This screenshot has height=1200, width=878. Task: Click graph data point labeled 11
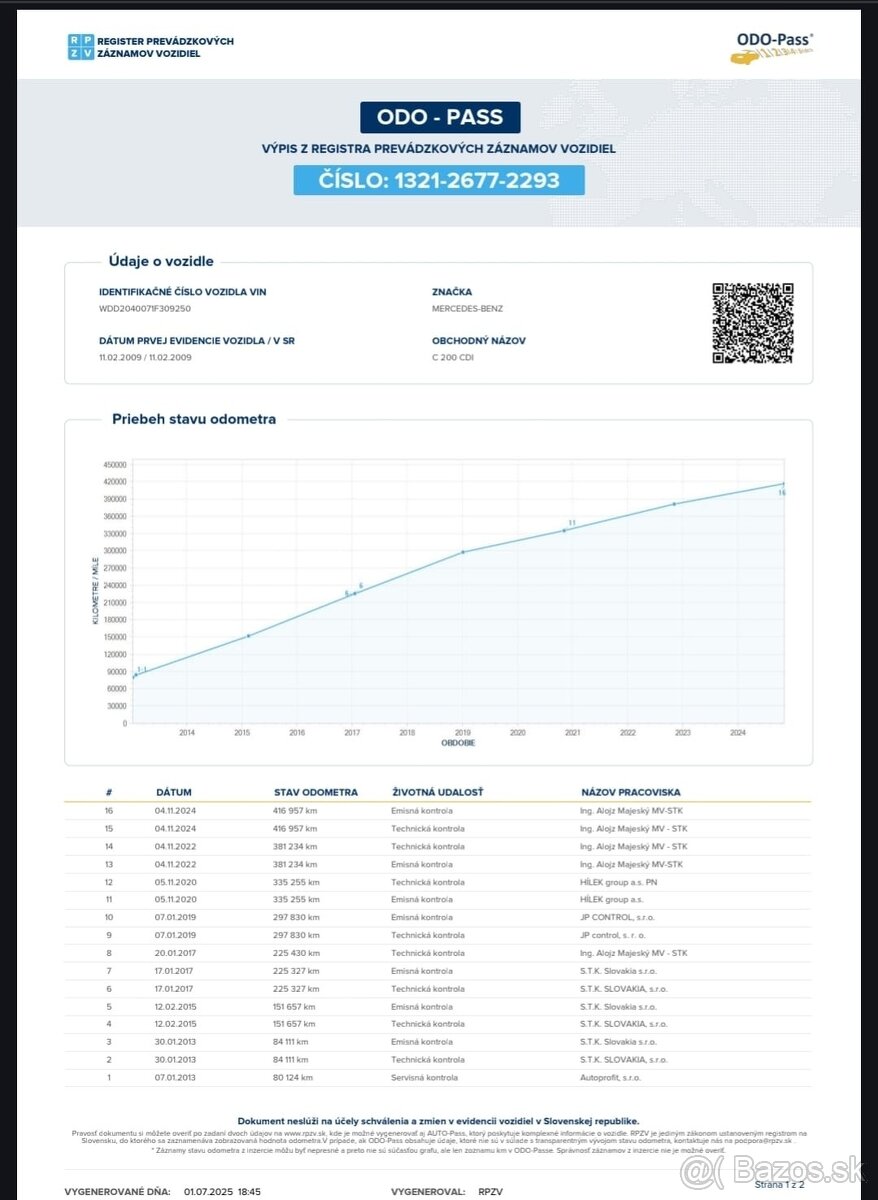coord(565,529)
